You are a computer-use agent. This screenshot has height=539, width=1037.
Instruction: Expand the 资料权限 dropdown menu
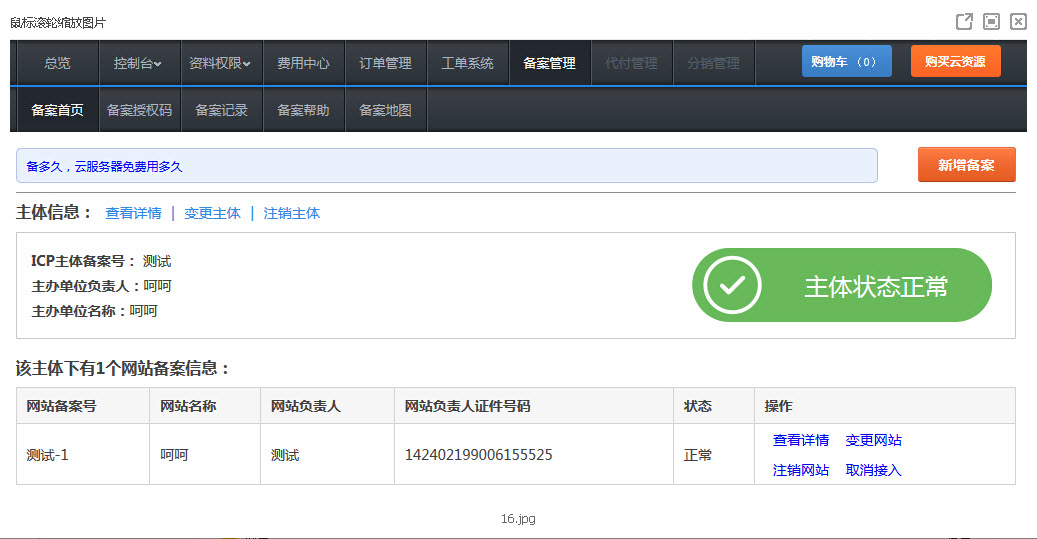220,63
